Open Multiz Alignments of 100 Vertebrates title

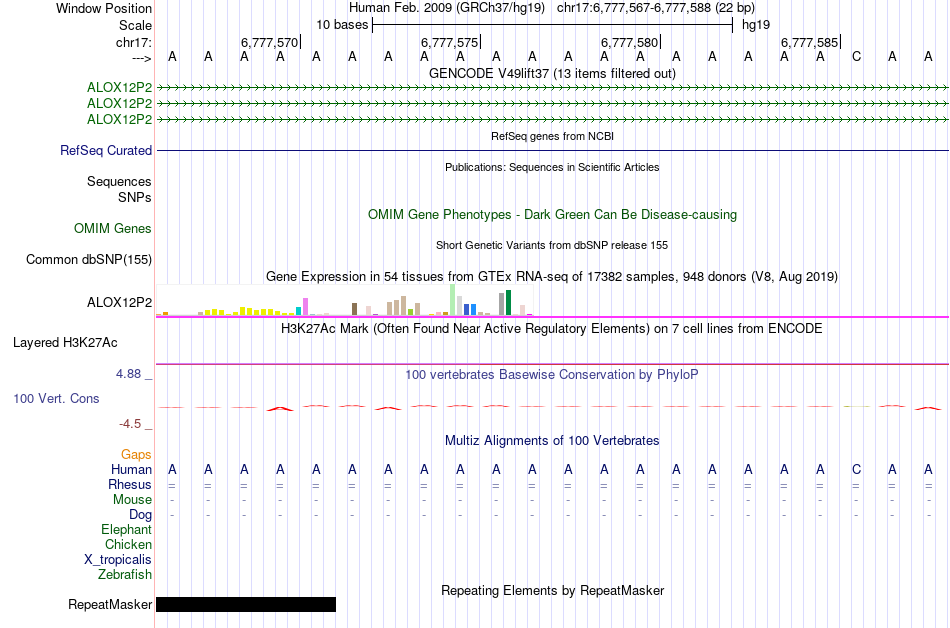tap(552, 441)
